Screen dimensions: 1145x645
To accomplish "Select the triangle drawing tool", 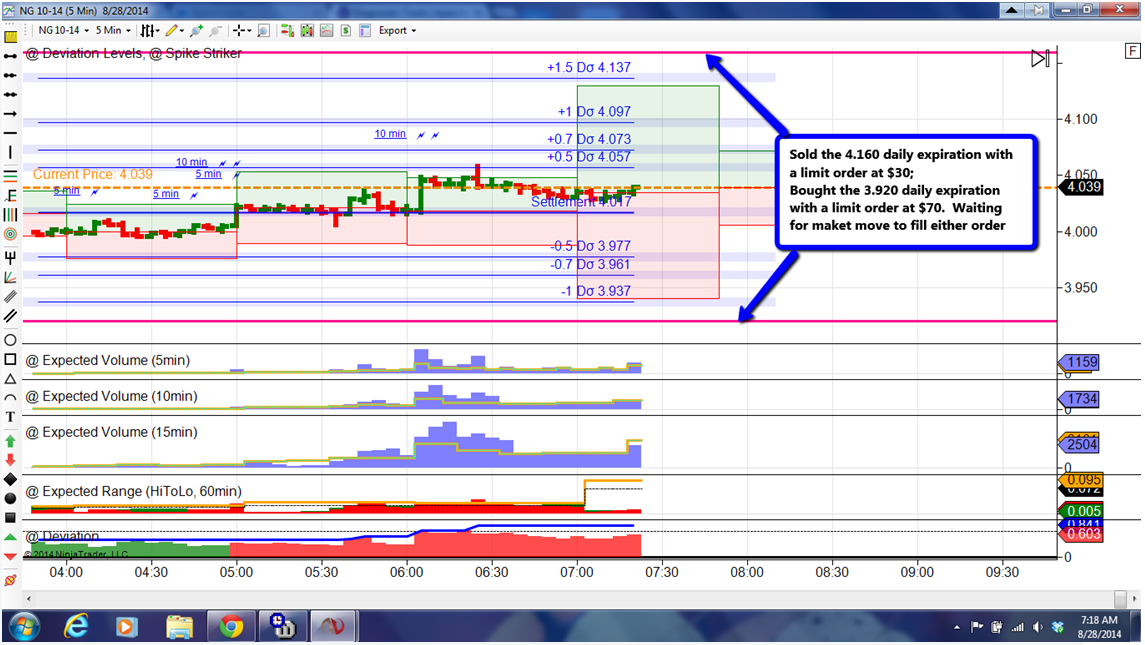I will pos(10,378).
